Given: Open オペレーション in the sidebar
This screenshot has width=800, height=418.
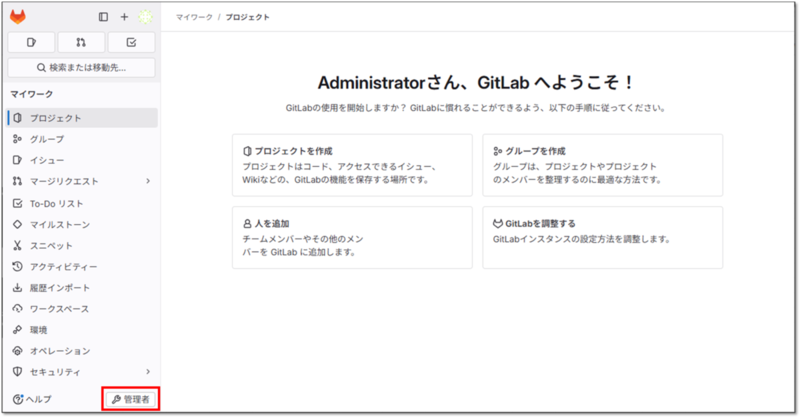Looking at the screenshot, I should point(83,351).
